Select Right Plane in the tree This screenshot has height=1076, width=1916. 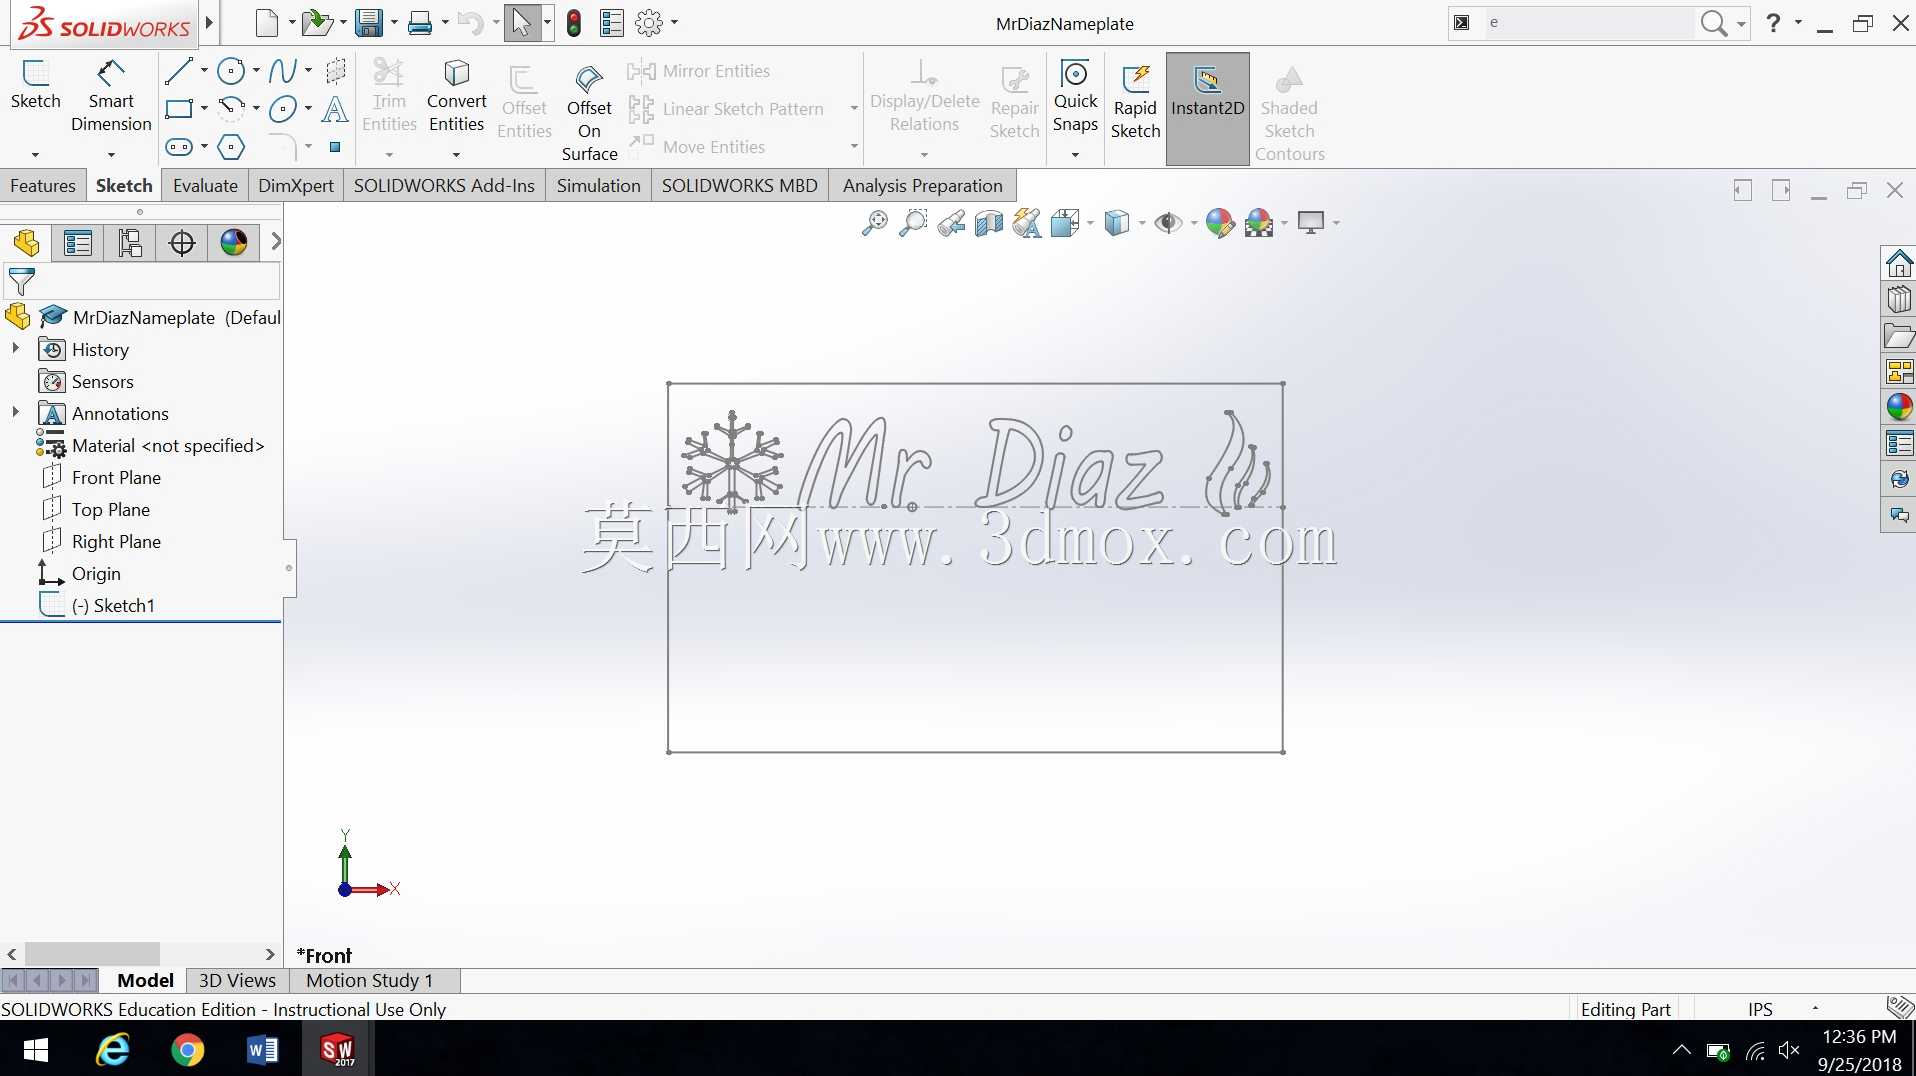point(116,542)
